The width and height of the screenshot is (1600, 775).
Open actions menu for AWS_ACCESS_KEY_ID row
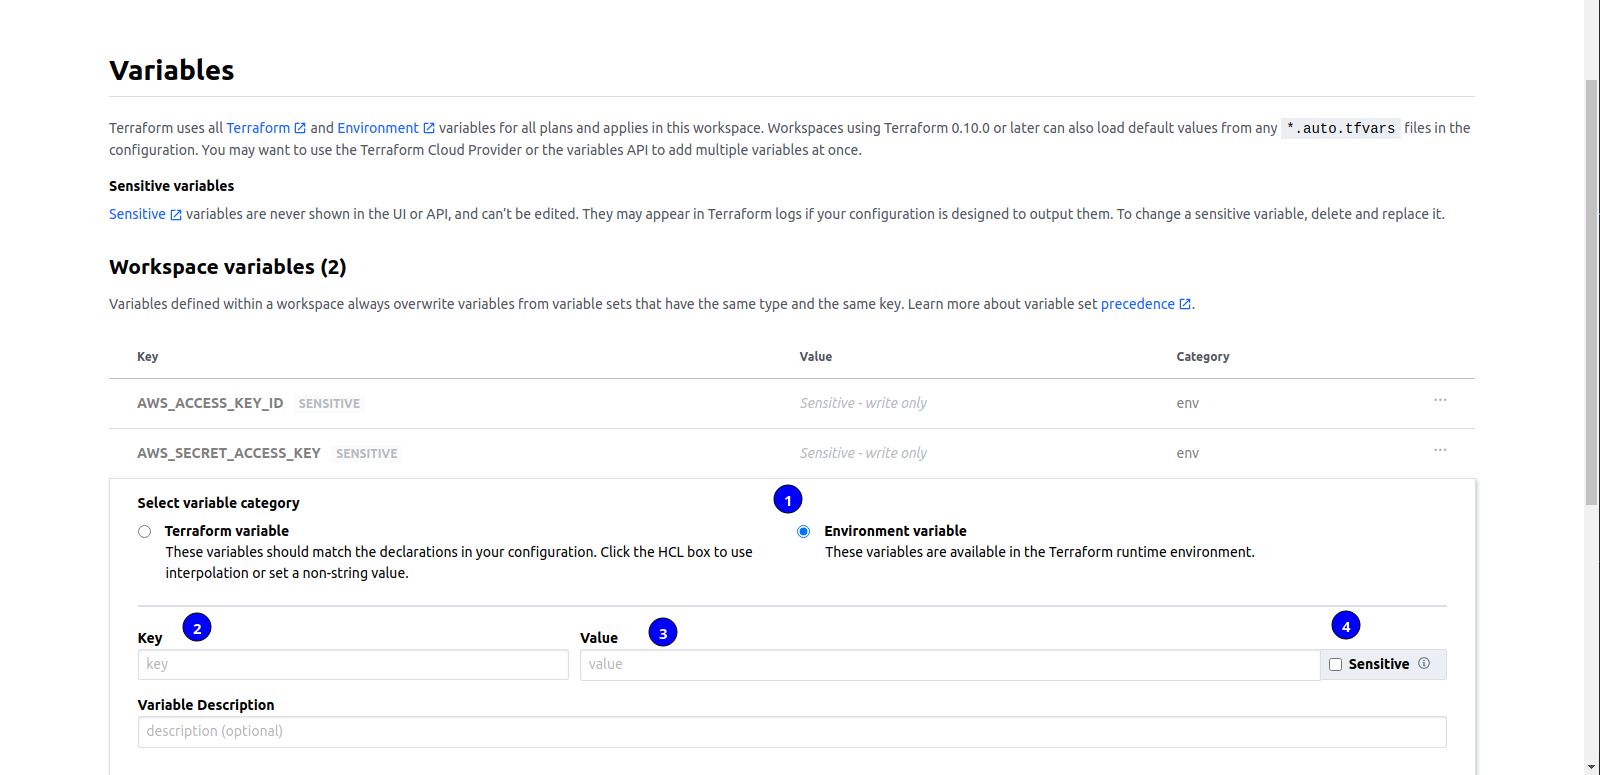tap(1440, 400)
